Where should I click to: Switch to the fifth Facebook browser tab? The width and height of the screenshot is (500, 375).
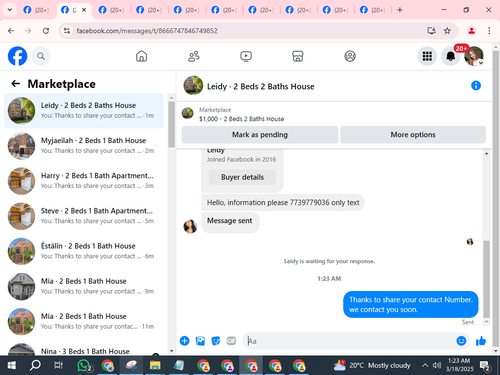pos(187,10)
